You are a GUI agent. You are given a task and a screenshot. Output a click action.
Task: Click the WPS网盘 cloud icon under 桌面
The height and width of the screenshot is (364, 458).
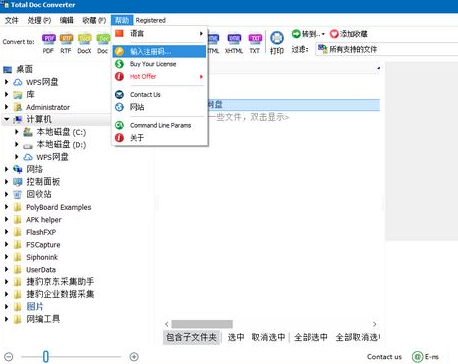[x=18, y=82]
